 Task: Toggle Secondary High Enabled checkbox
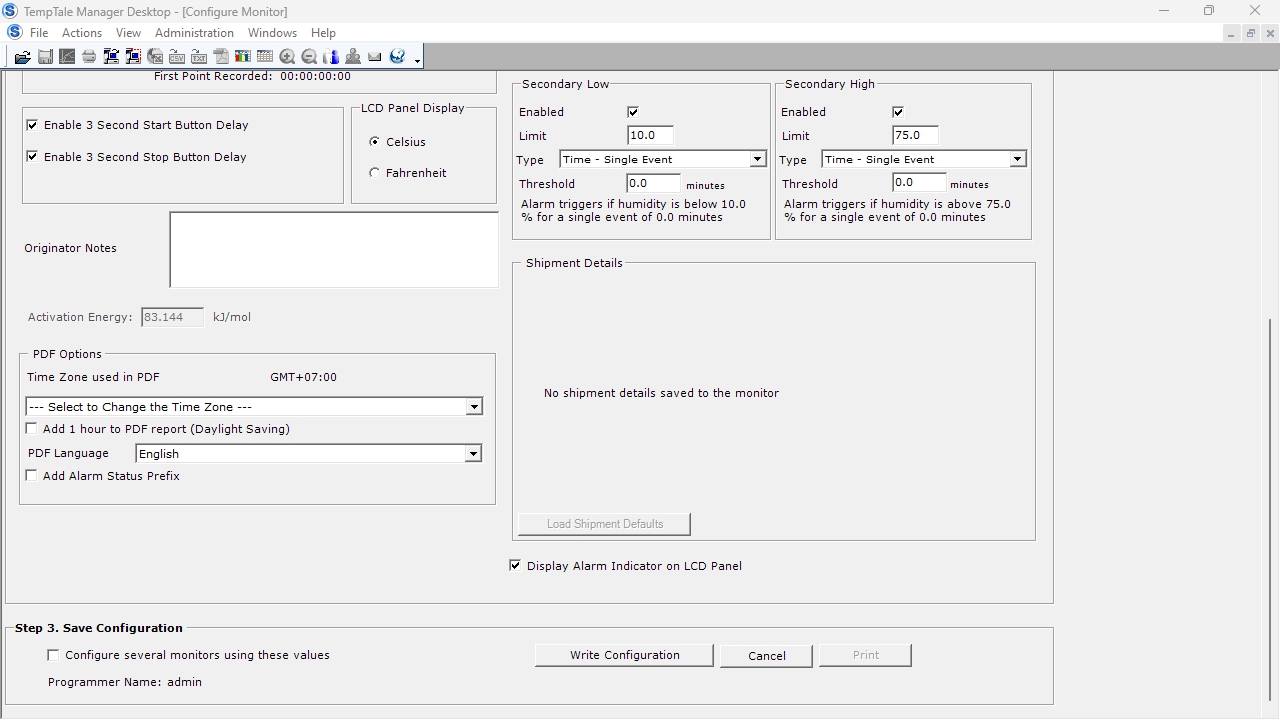pyautogui.click(x=898, y=112)
